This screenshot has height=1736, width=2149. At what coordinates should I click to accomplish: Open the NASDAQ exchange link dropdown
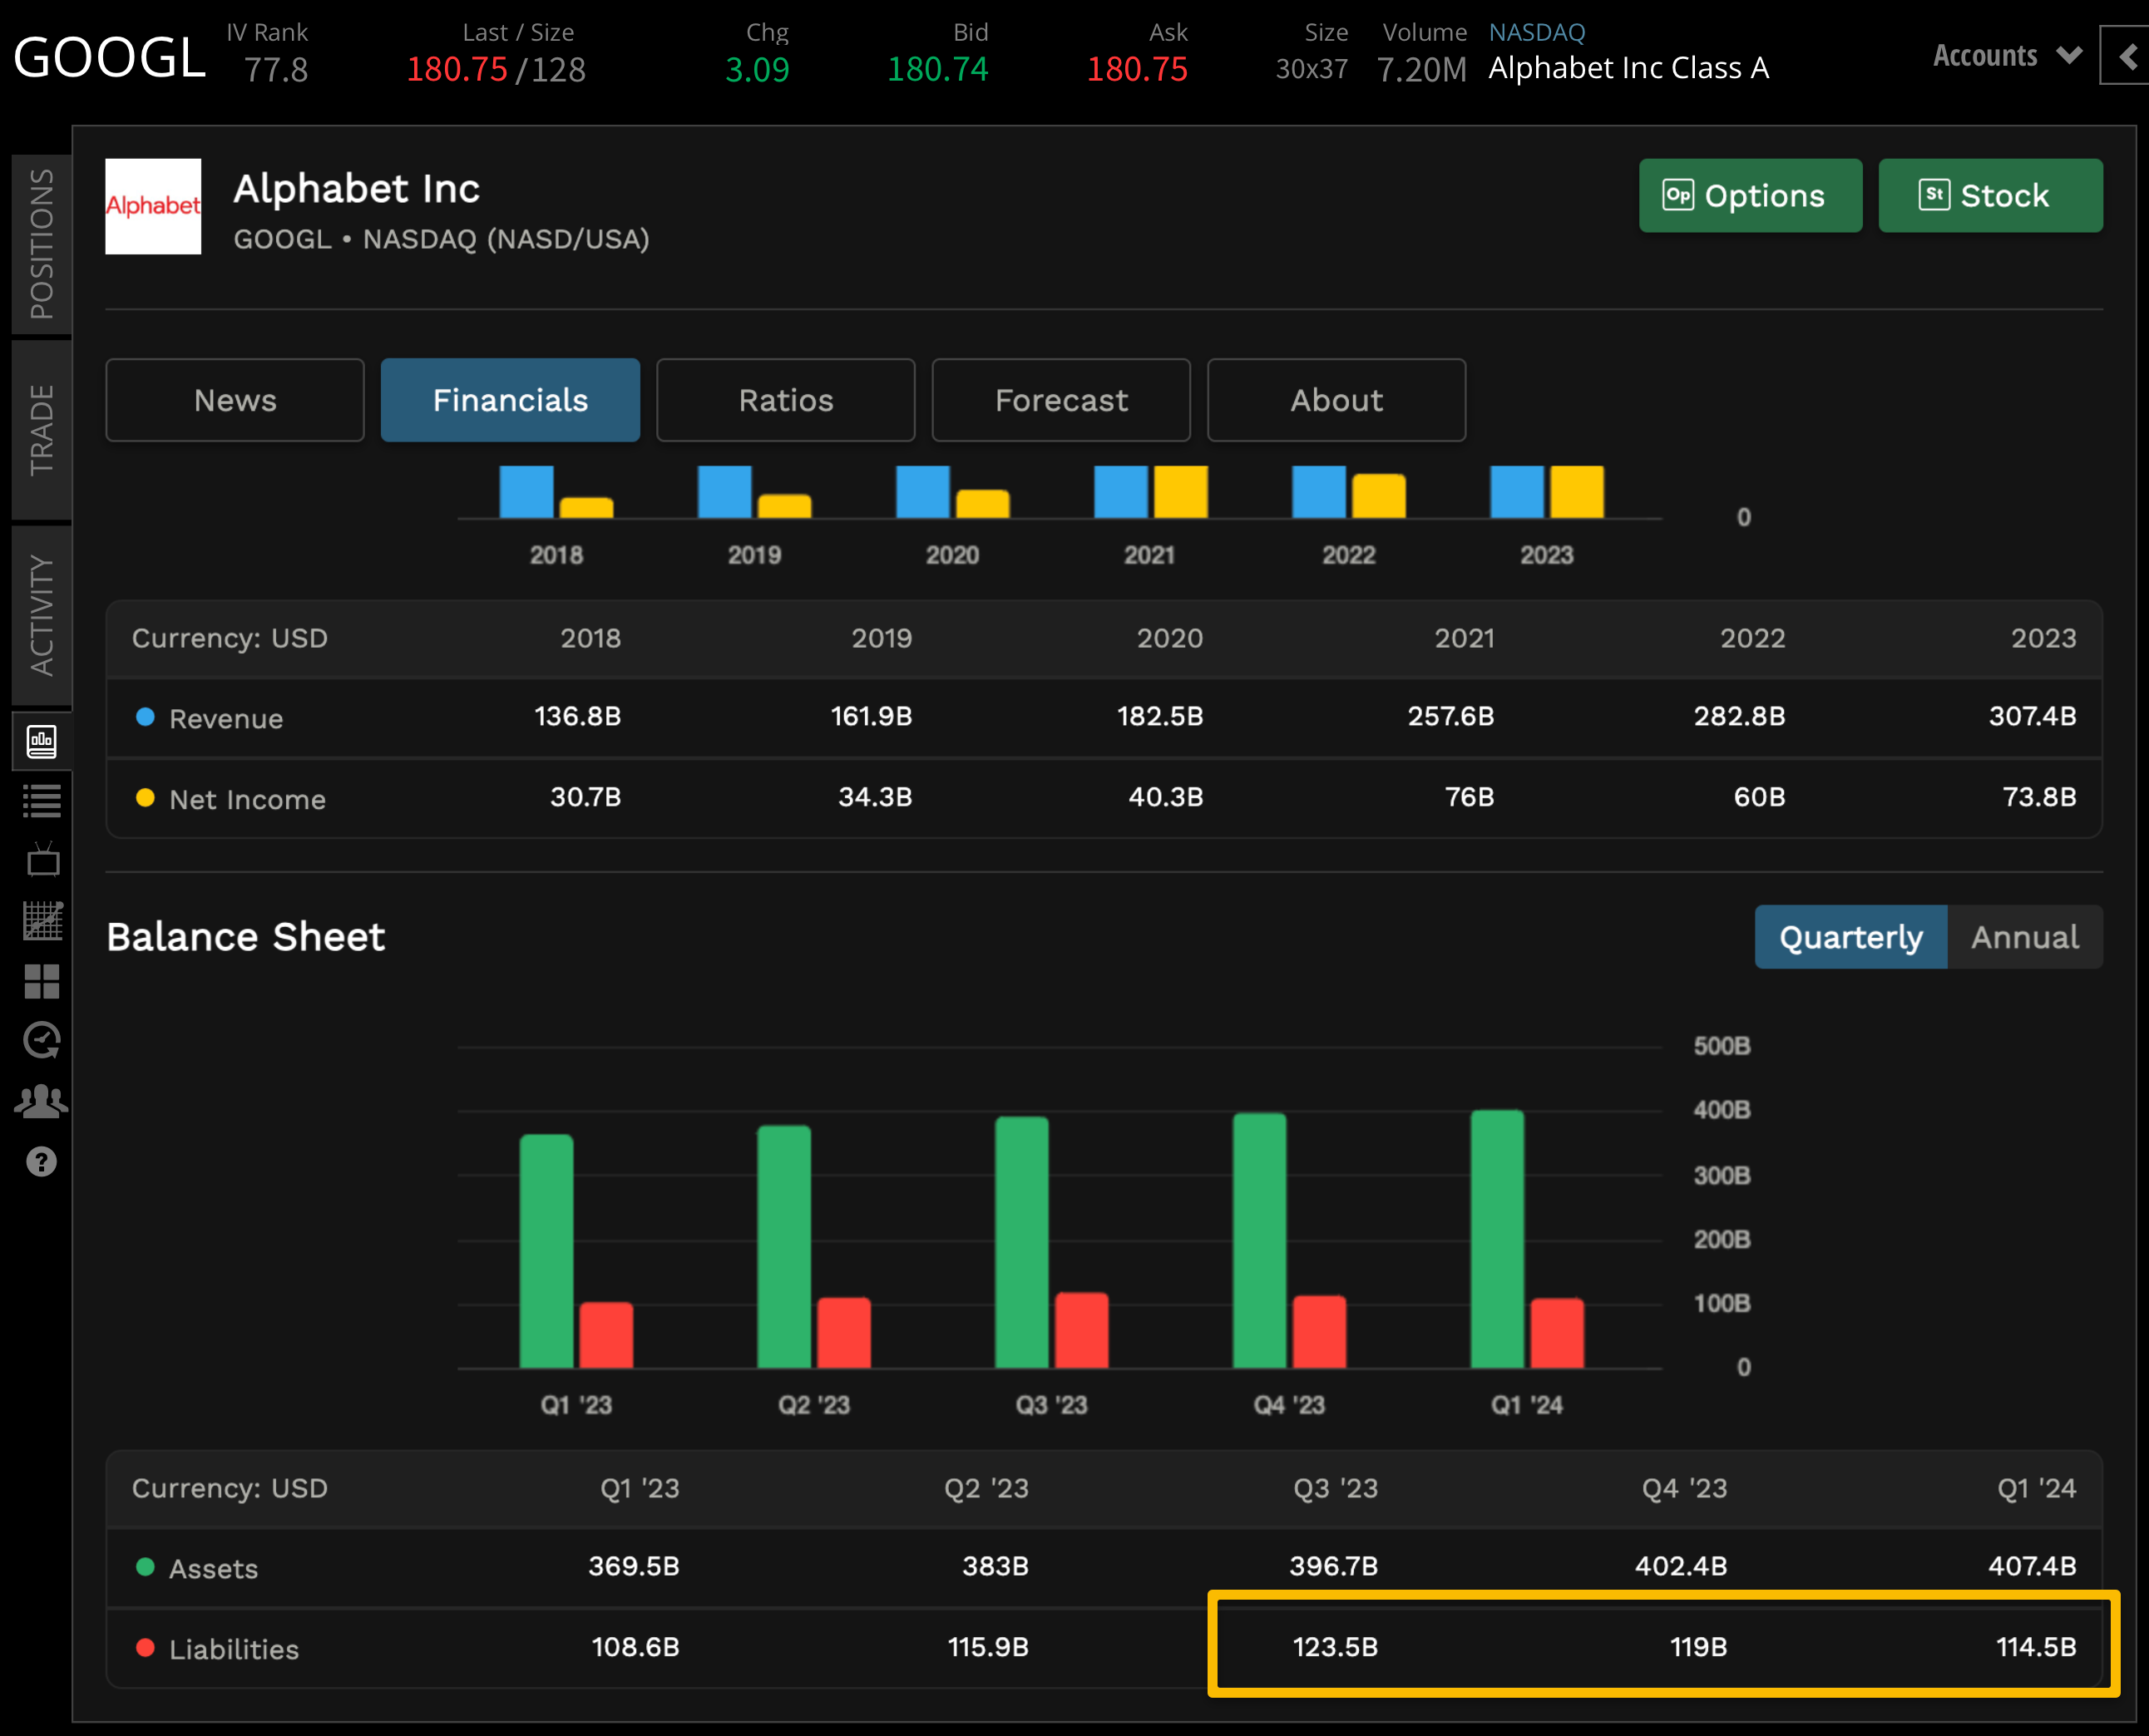coord(1536,32)
